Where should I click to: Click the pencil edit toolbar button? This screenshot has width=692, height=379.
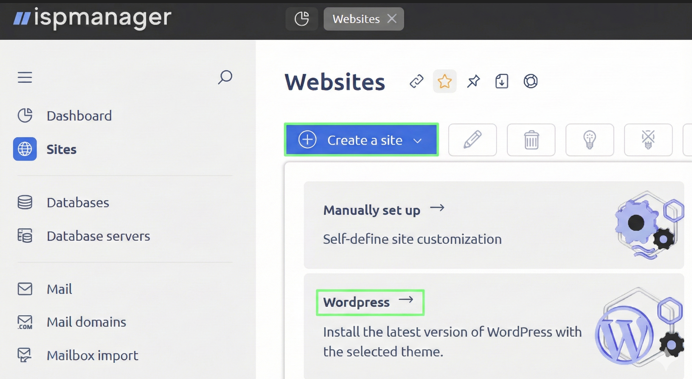472,140
